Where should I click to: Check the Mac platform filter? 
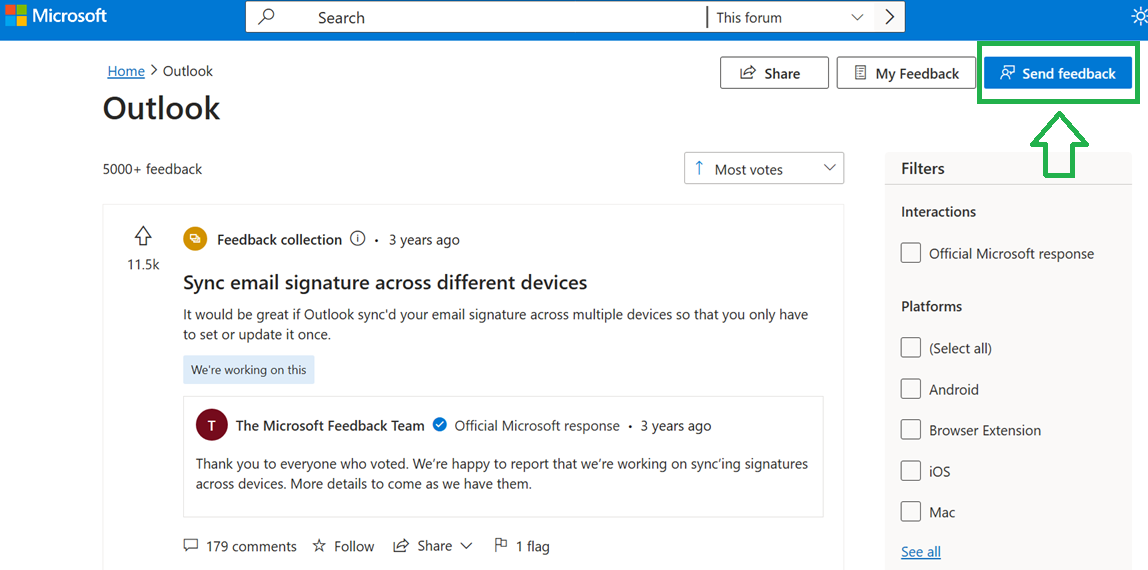911,511
